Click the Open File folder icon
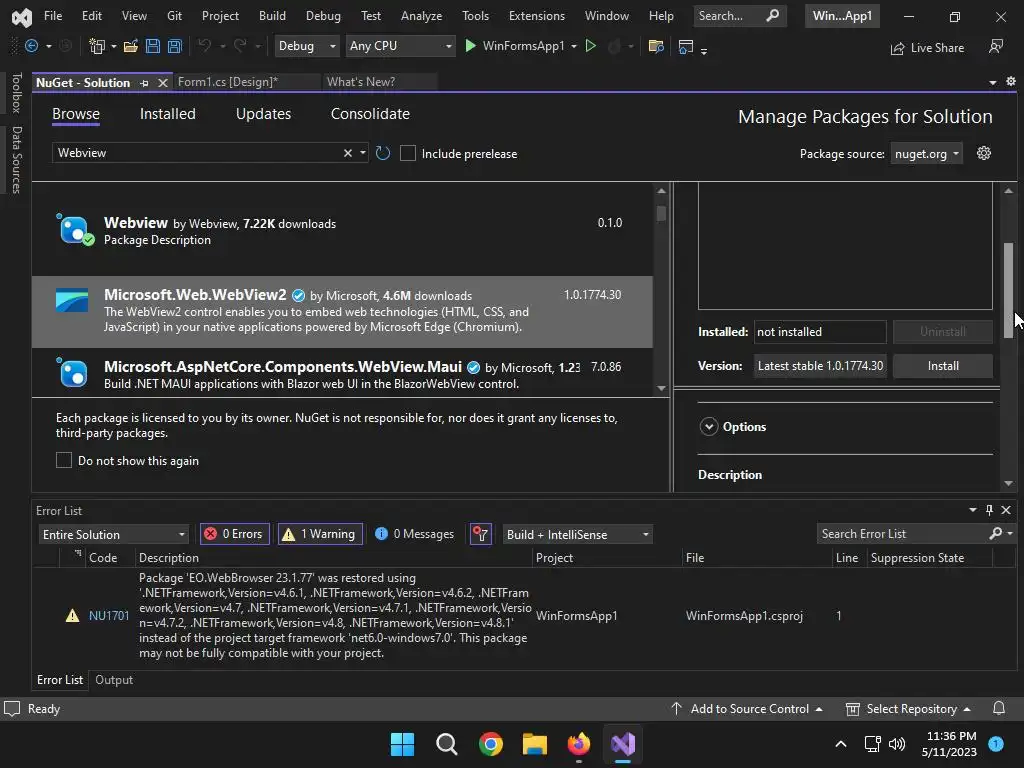This screenshot has height=768, width=1024. 131,46
